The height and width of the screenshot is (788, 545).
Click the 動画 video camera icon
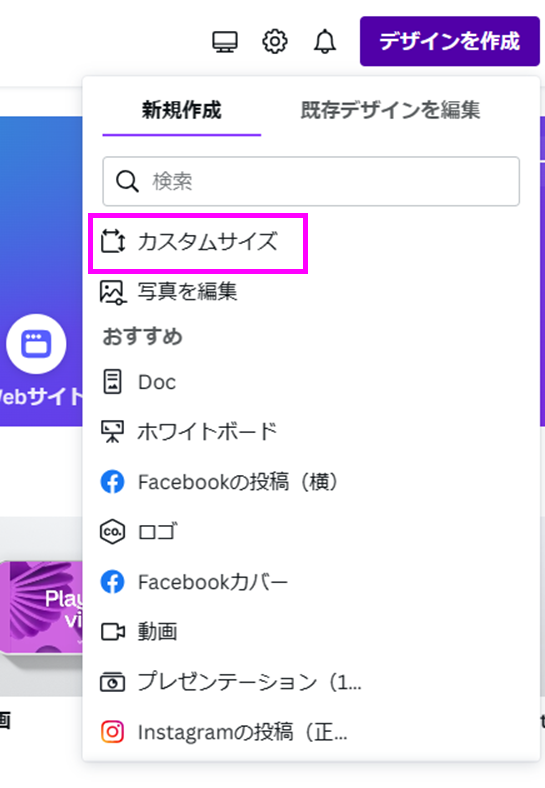113,632
